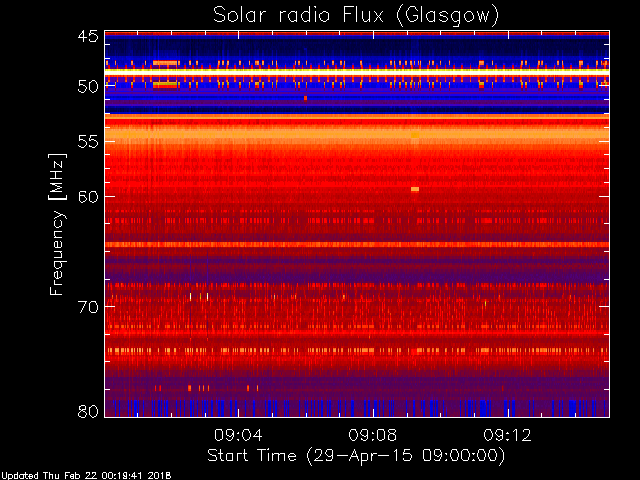Click the '55' frequency tick label
This screenshot has width=640, height=480.
[x=88, y=142]
